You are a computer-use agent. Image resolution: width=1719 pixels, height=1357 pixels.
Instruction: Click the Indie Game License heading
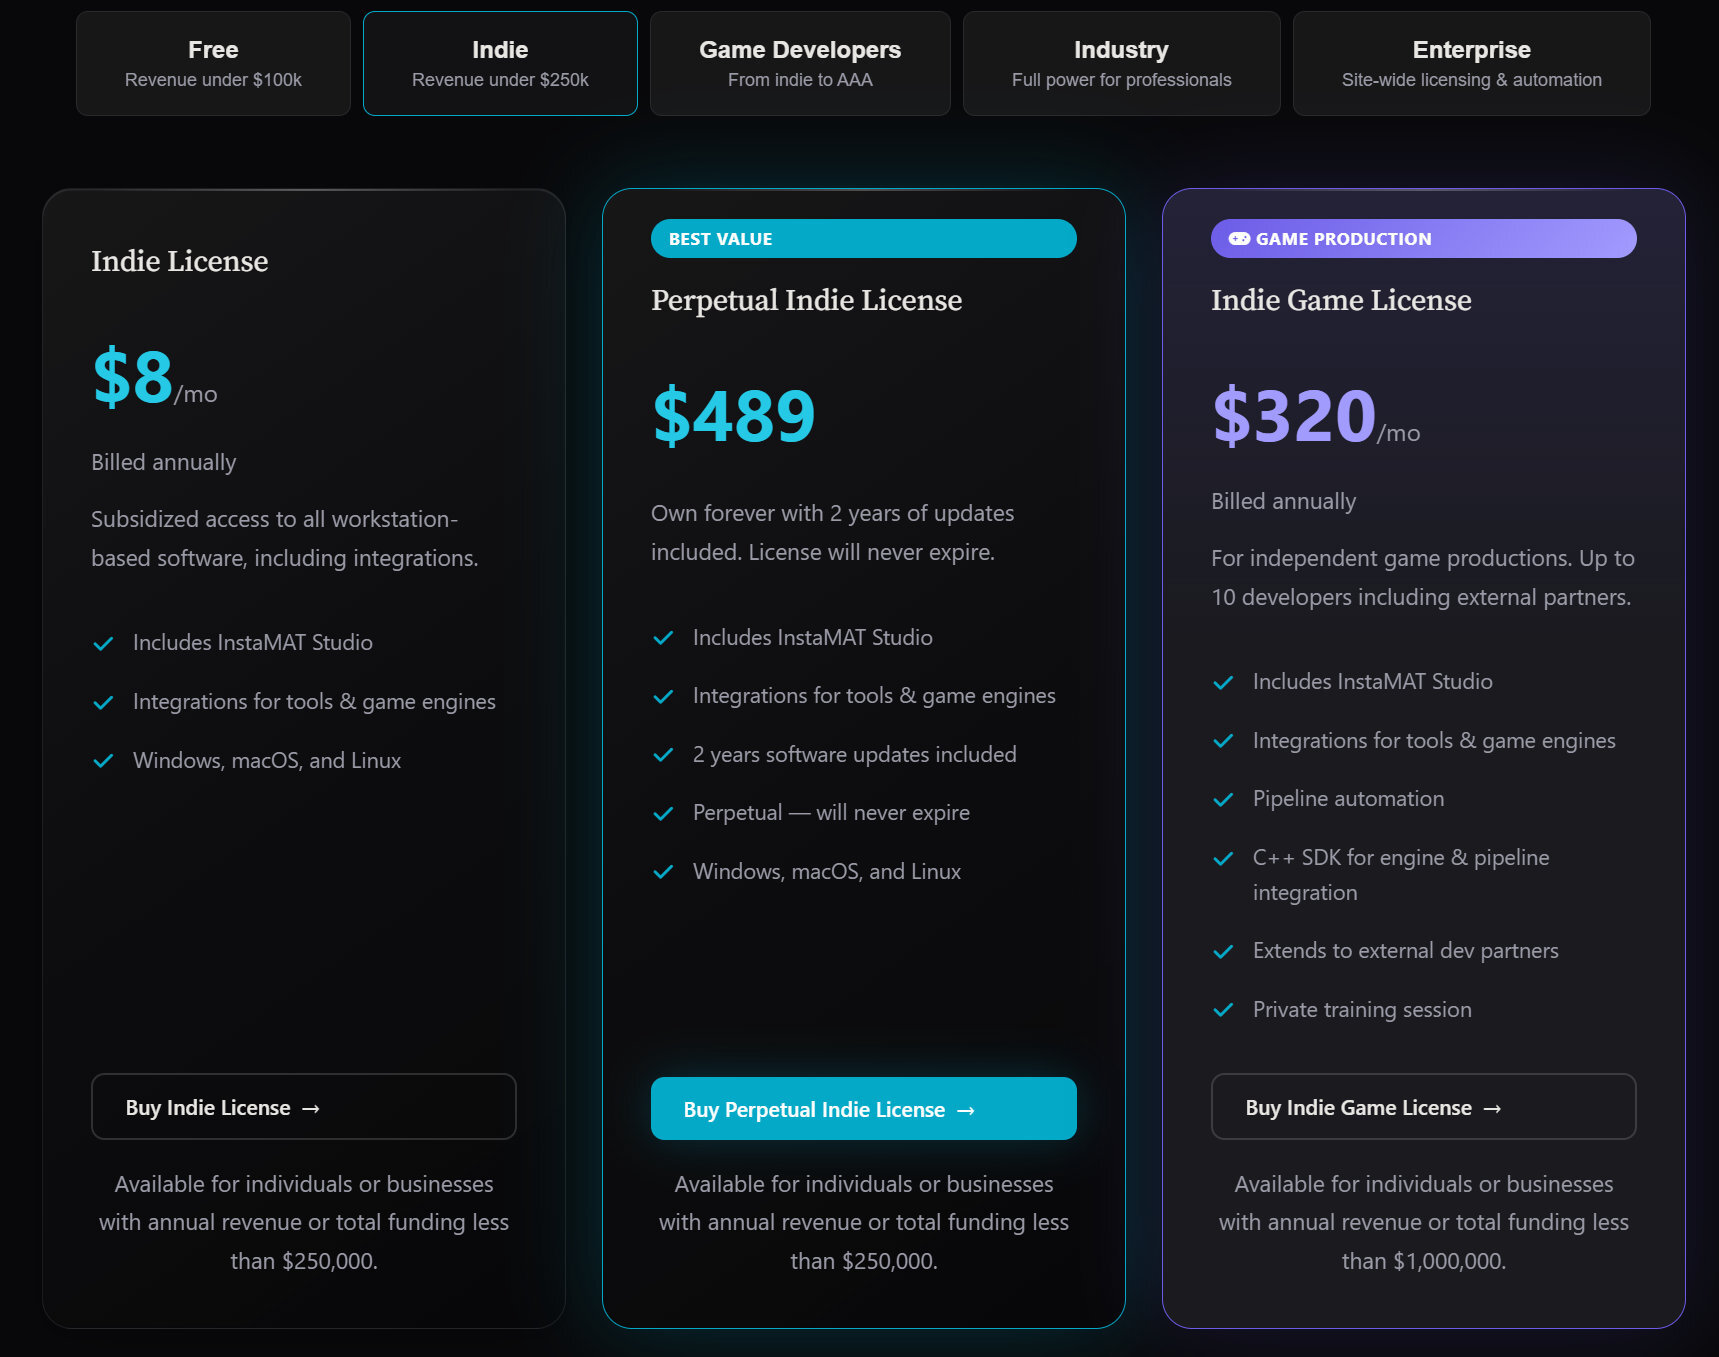coord(1341,300)
